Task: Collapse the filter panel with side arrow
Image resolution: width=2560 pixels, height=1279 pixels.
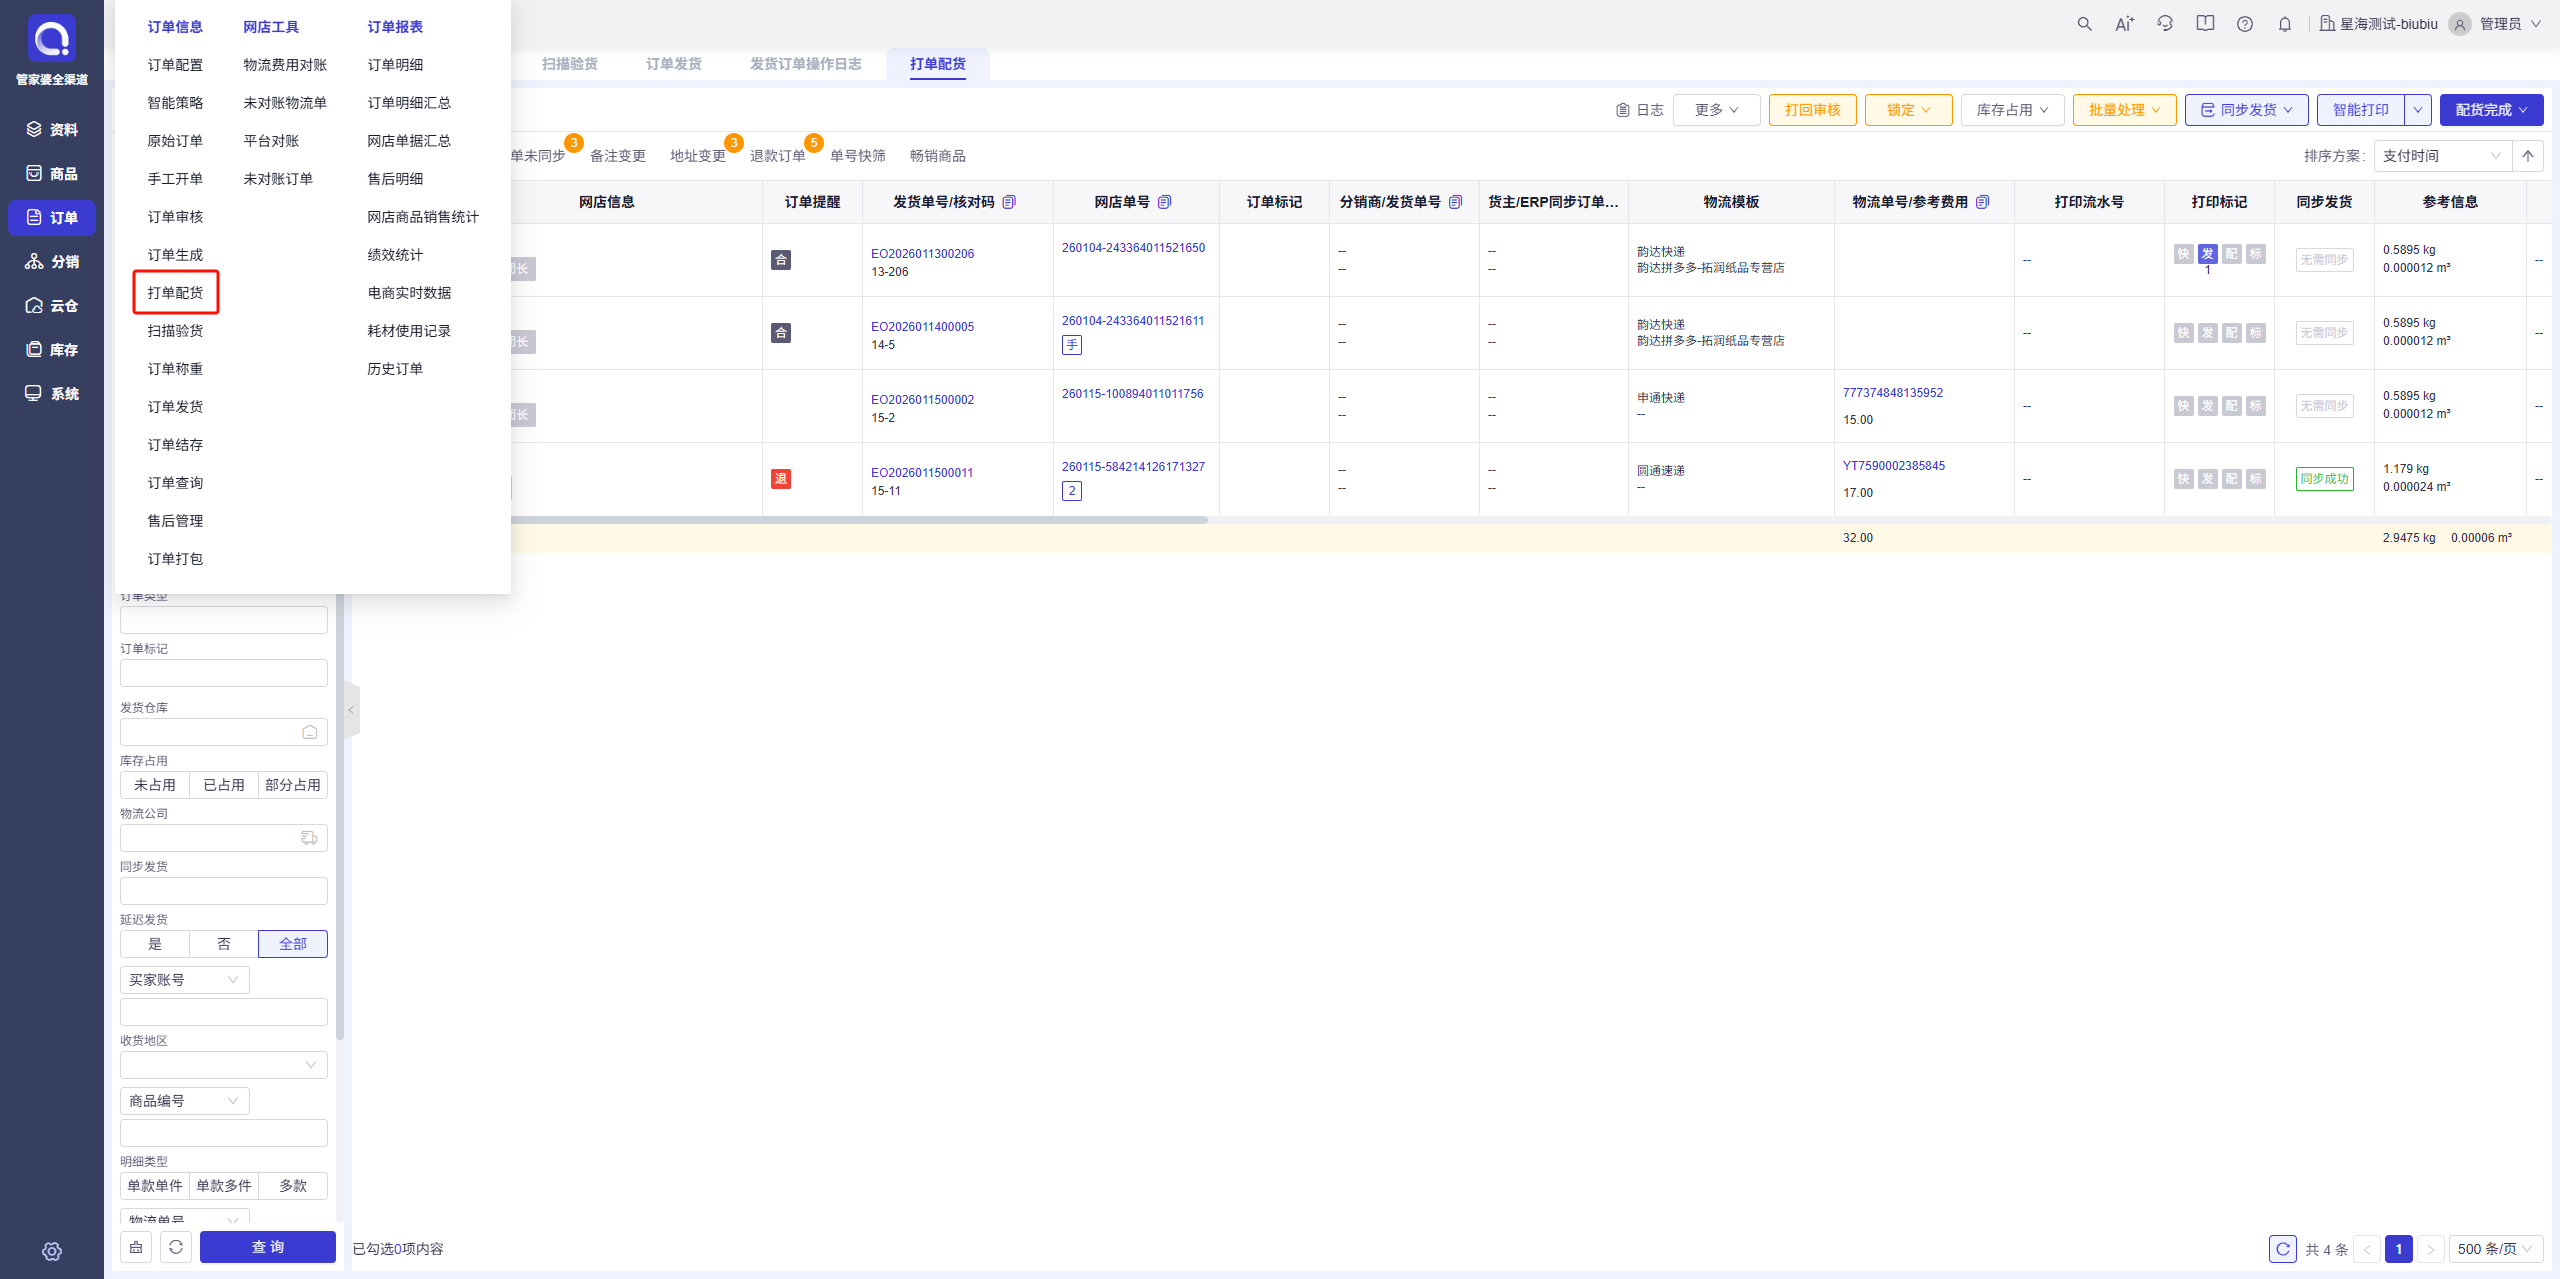Action: tap(351, 710)
